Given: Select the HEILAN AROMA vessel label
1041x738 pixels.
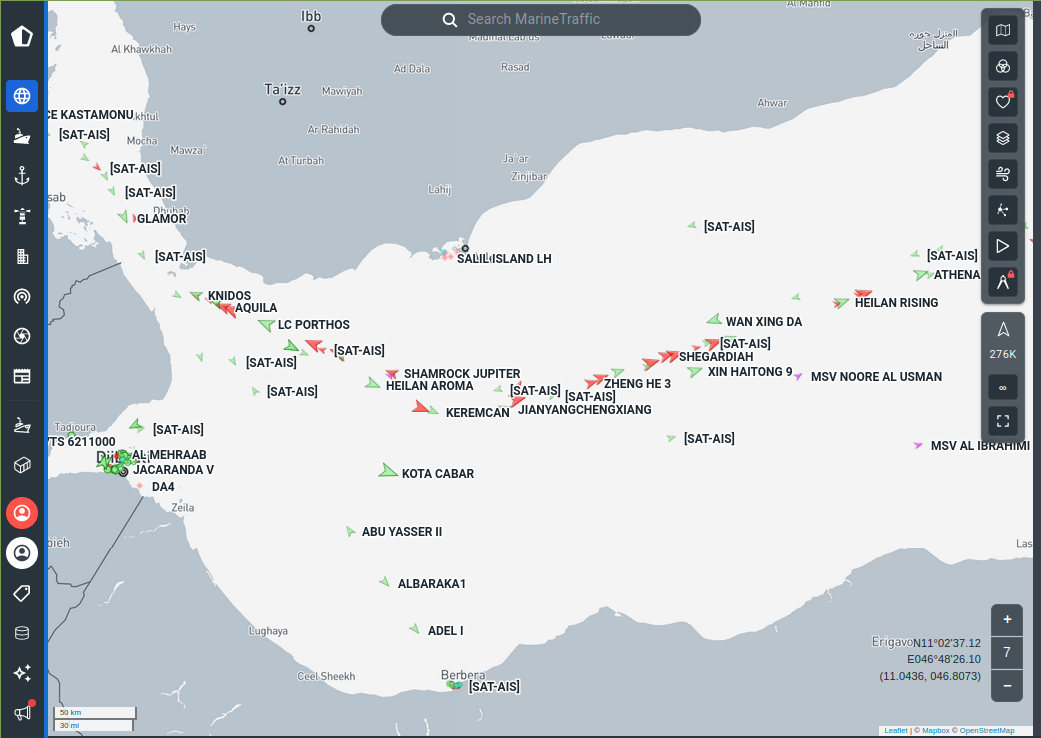Looking at the screenshot, I should [430, 386].
